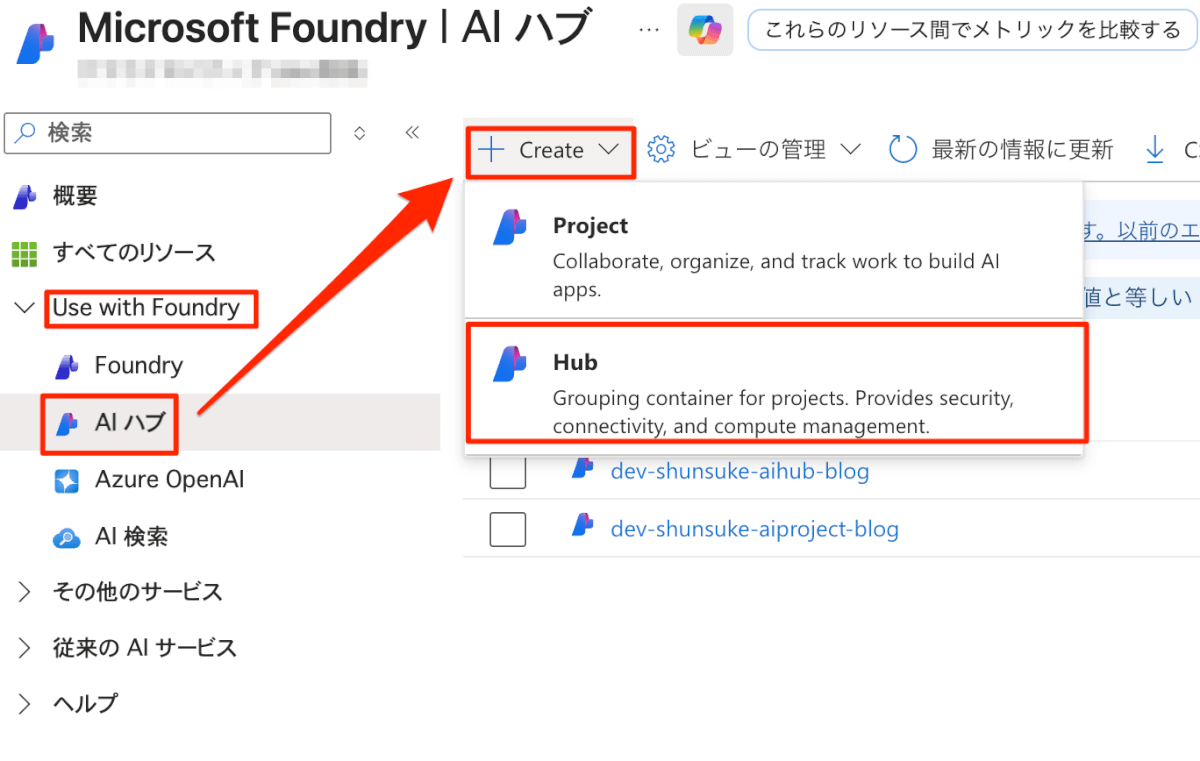Screen dimensions: 1200x761
Task: Expand the その他のサービス section
Action: (x=25, y=592)
